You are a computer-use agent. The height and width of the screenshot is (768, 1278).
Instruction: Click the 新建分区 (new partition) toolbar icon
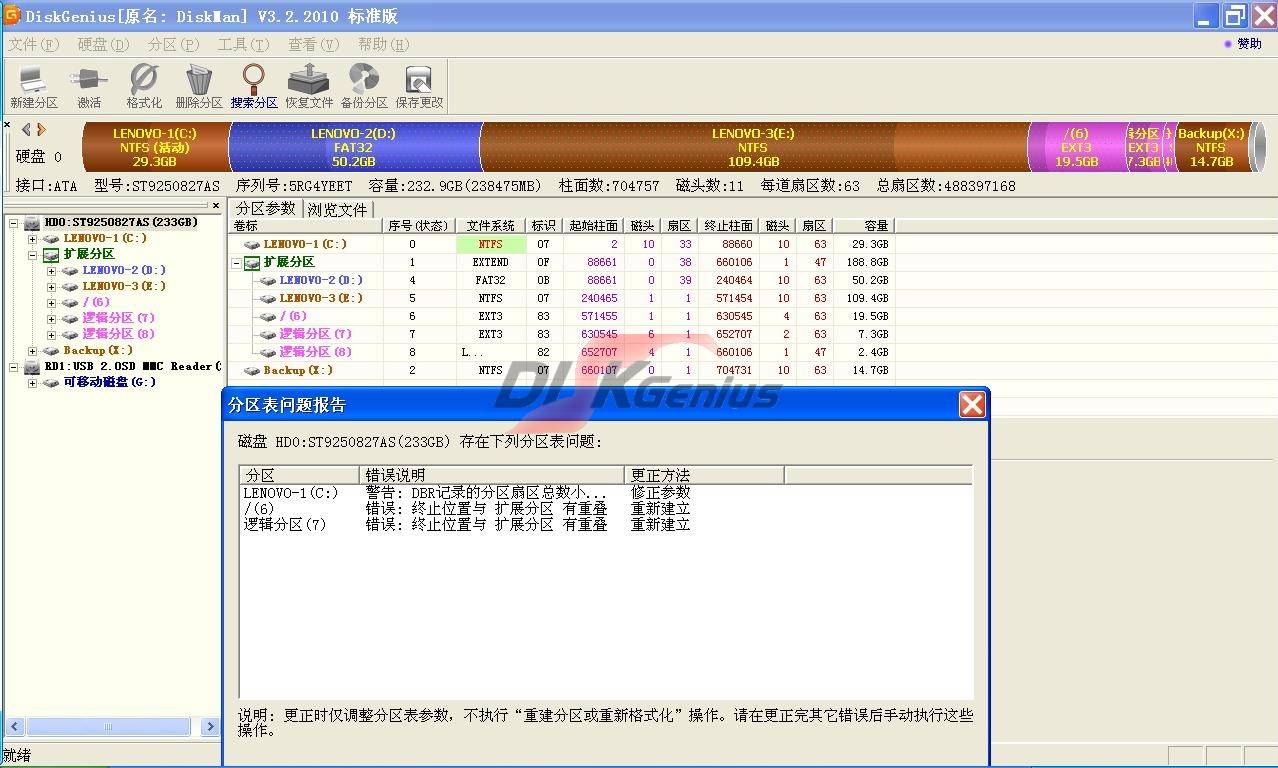click(33, 86)
